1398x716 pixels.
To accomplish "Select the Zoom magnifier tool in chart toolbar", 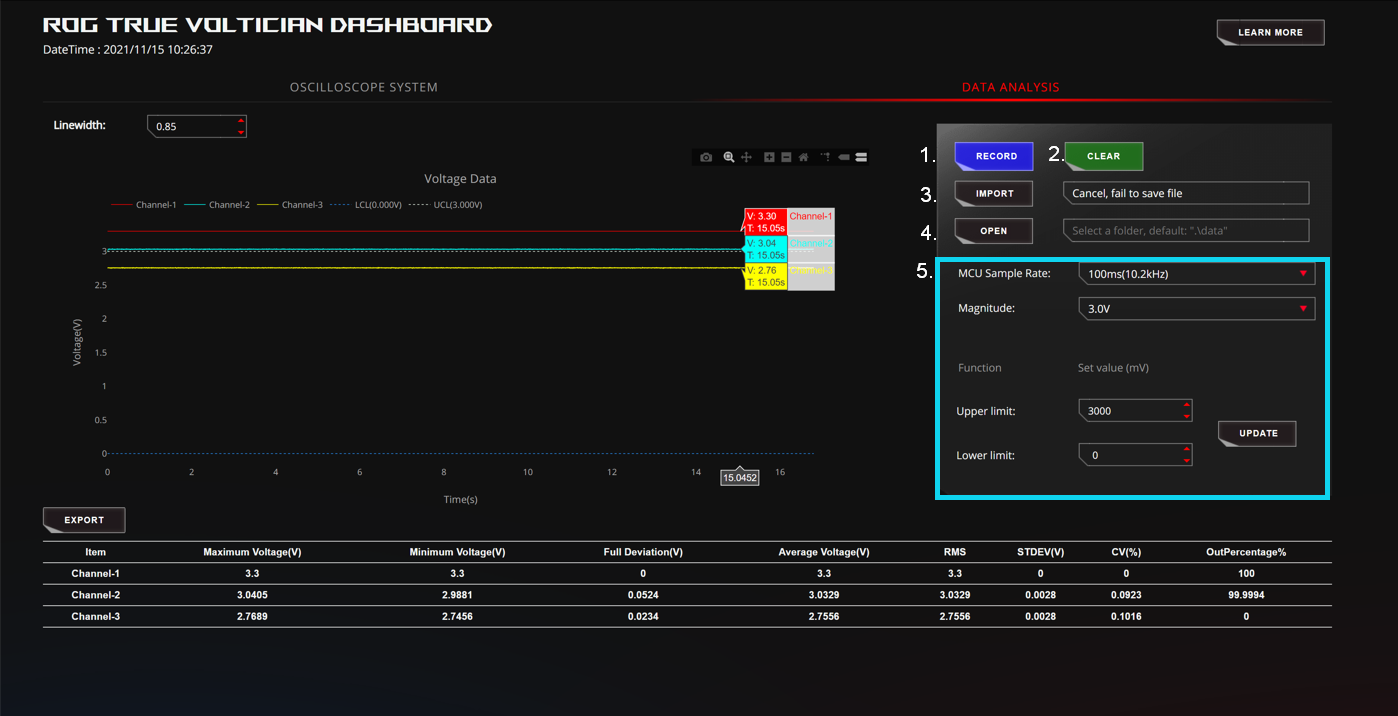I will point(729,157).
